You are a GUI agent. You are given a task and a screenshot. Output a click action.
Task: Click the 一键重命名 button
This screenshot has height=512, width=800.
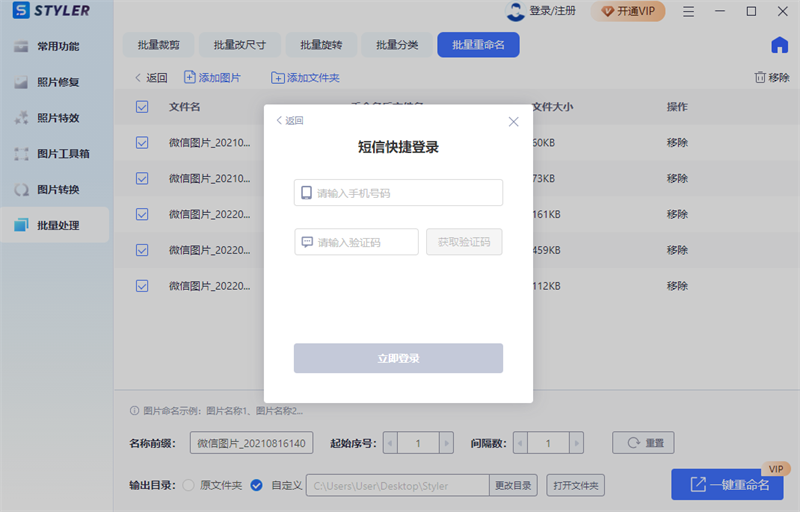[727, 485]
